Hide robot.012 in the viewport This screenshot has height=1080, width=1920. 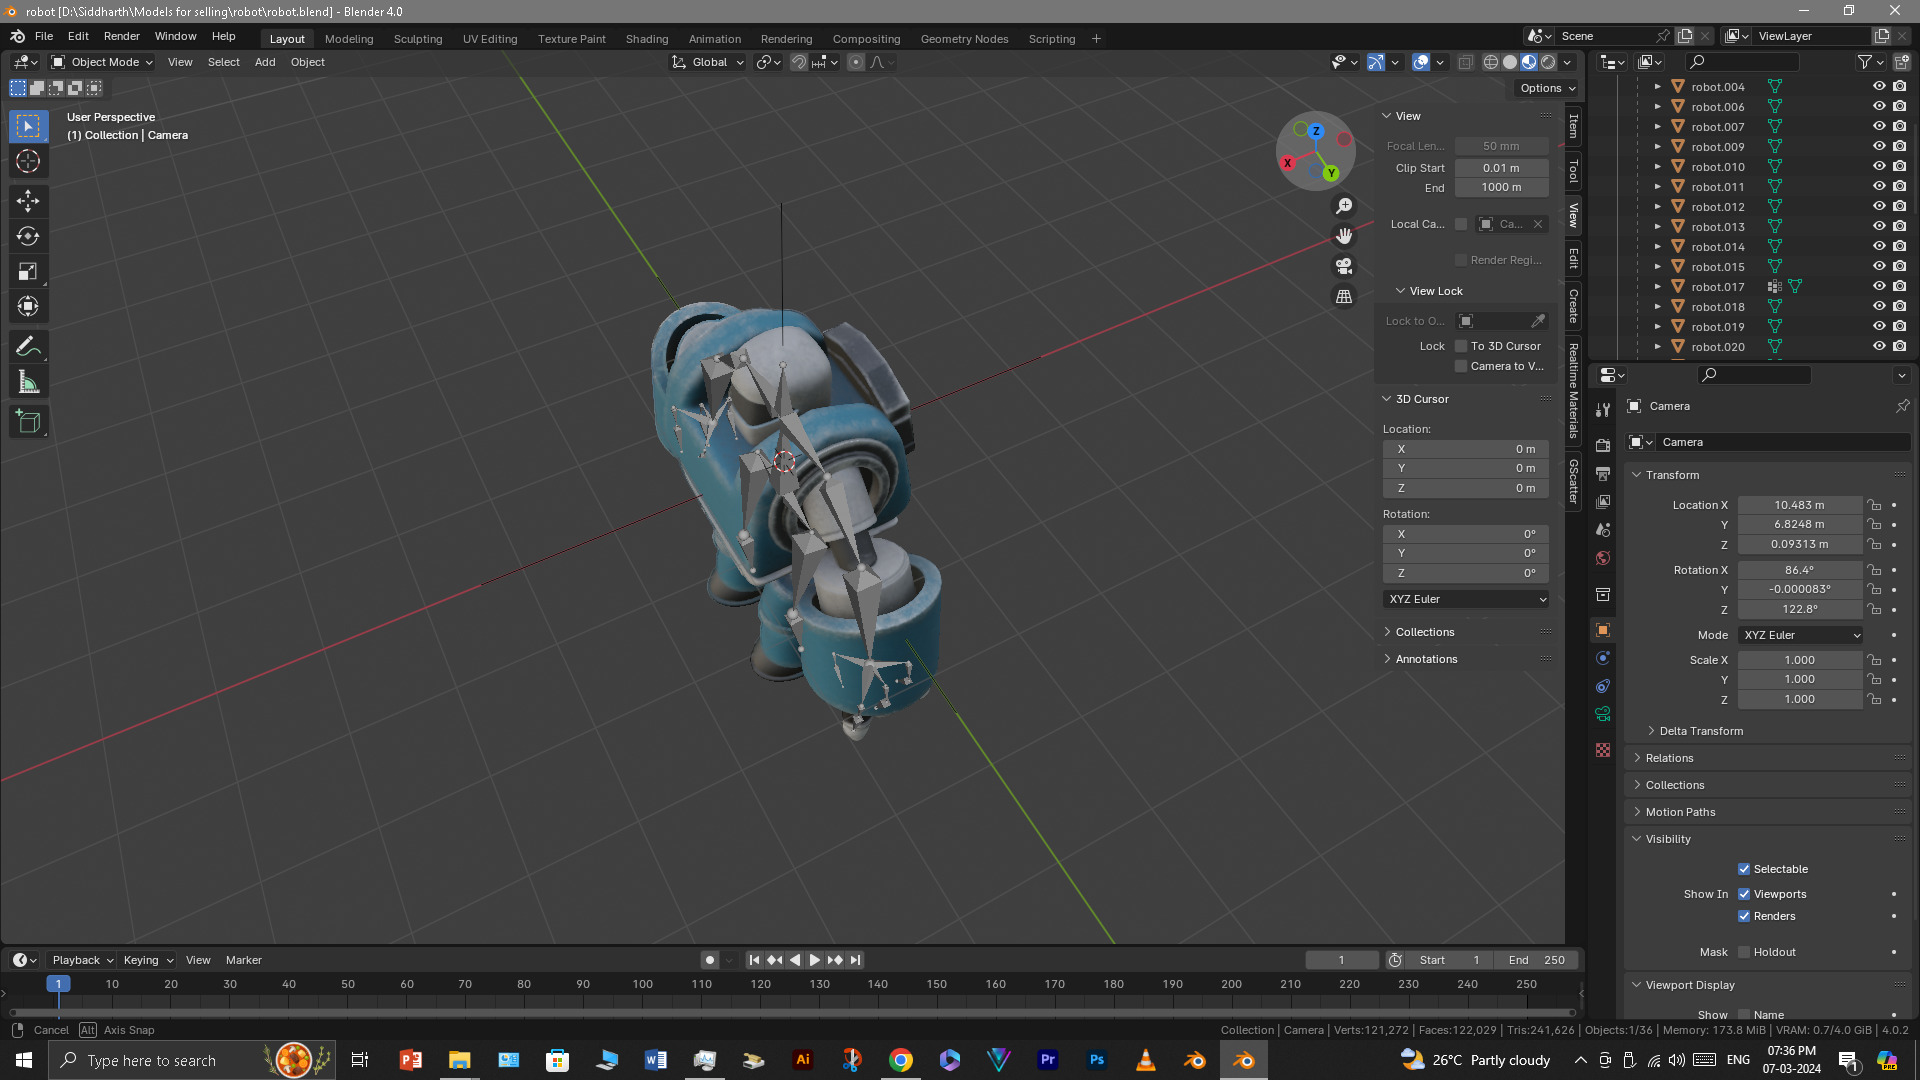tap(1879, 206)
